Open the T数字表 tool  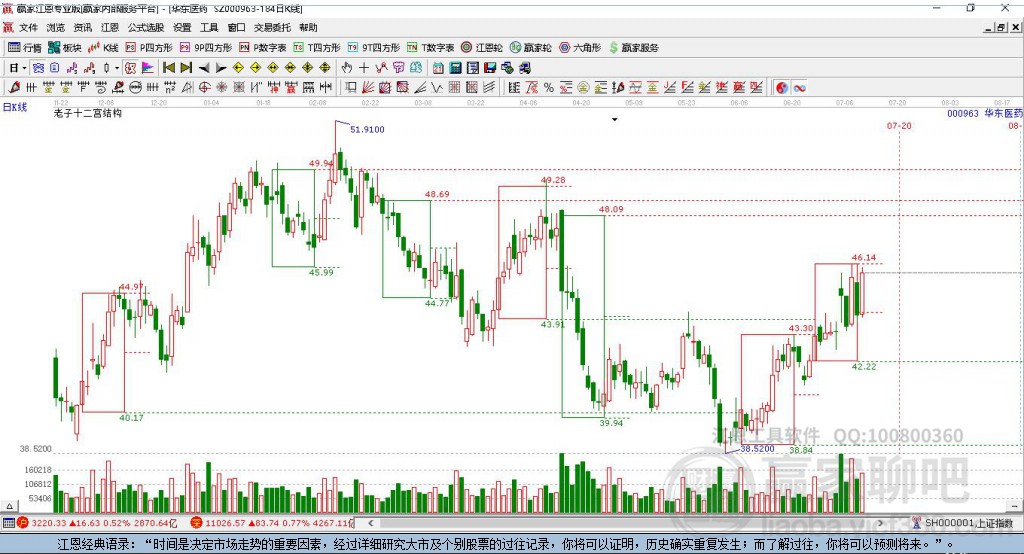430,48
